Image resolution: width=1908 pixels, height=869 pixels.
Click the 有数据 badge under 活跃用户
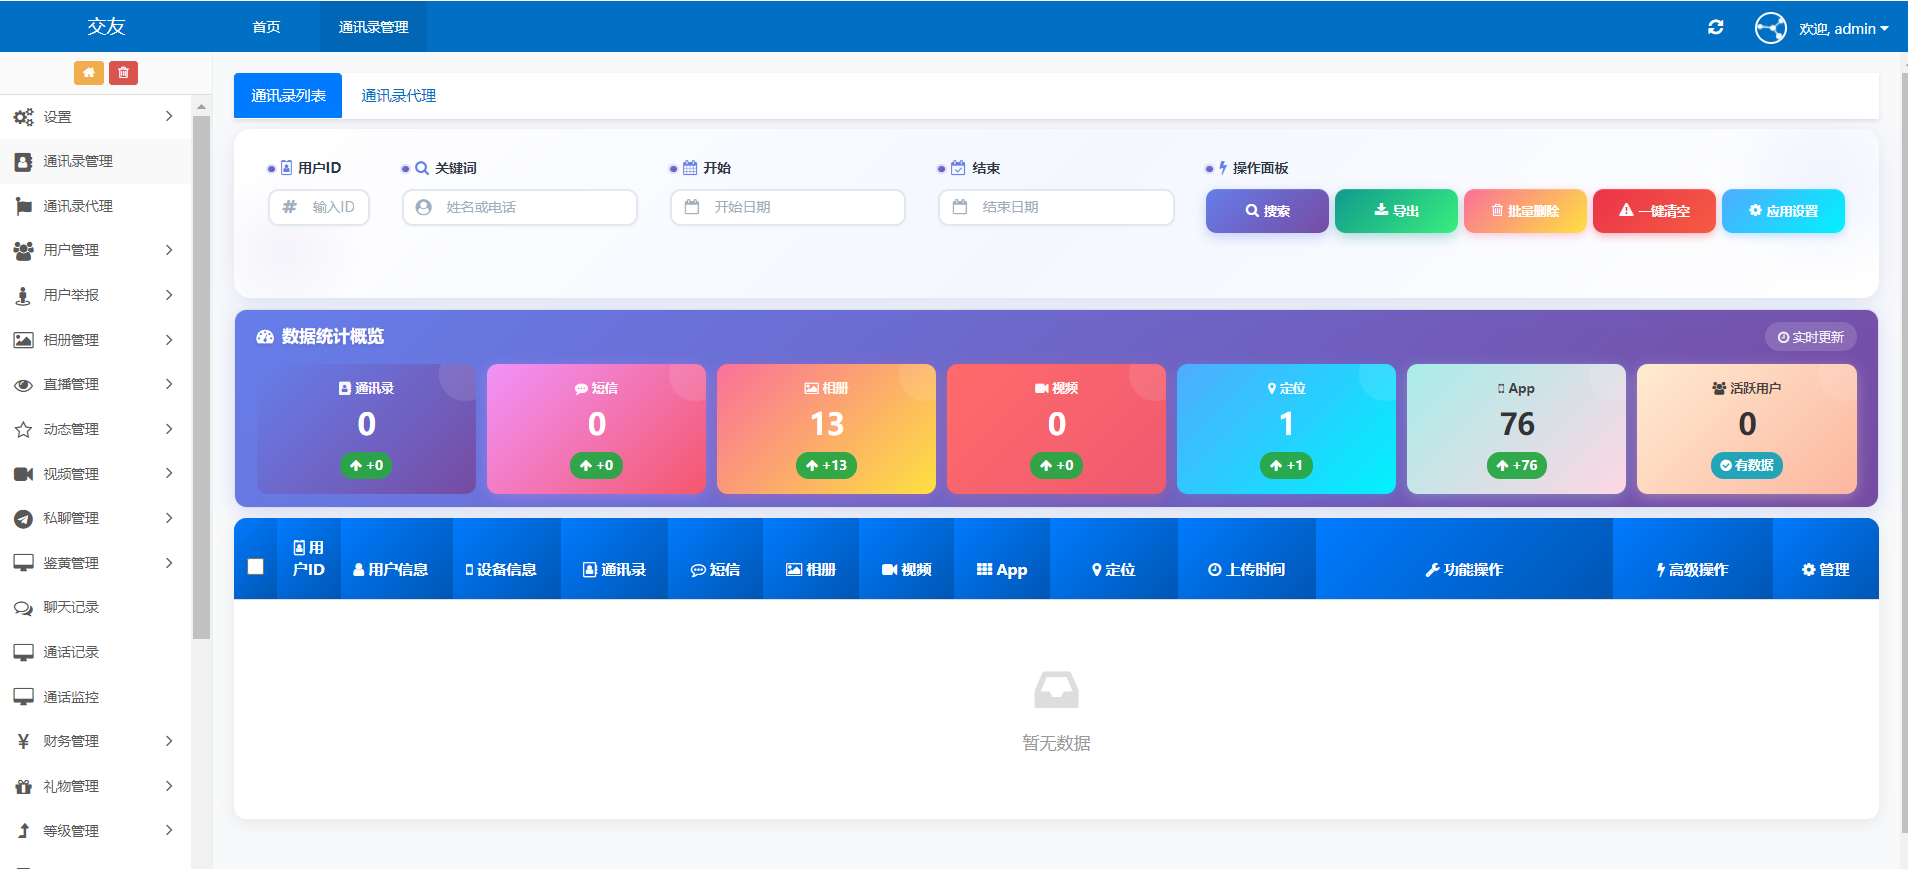[1746, 465]
